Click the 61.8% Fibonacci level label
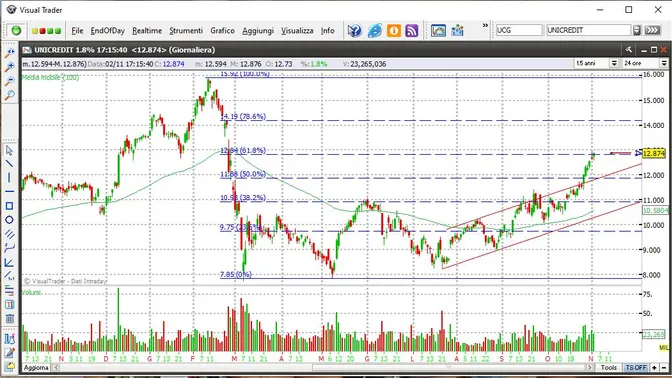Viewport: 672px width, 378px height. pos(243,150)
